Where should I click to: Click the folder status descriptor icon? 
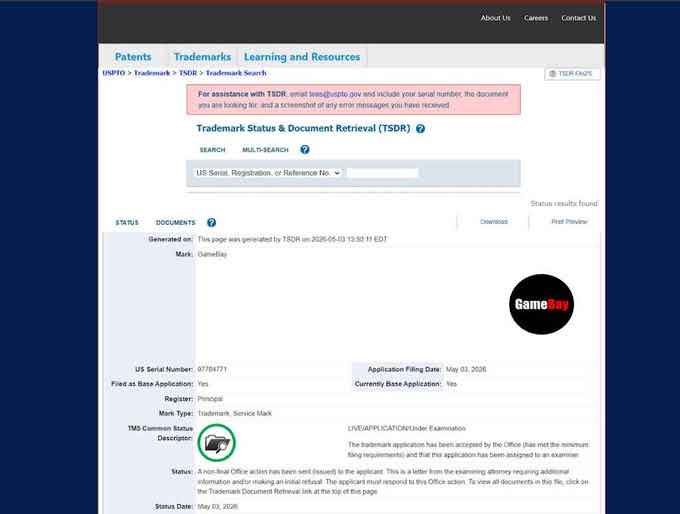click(216, 443)
